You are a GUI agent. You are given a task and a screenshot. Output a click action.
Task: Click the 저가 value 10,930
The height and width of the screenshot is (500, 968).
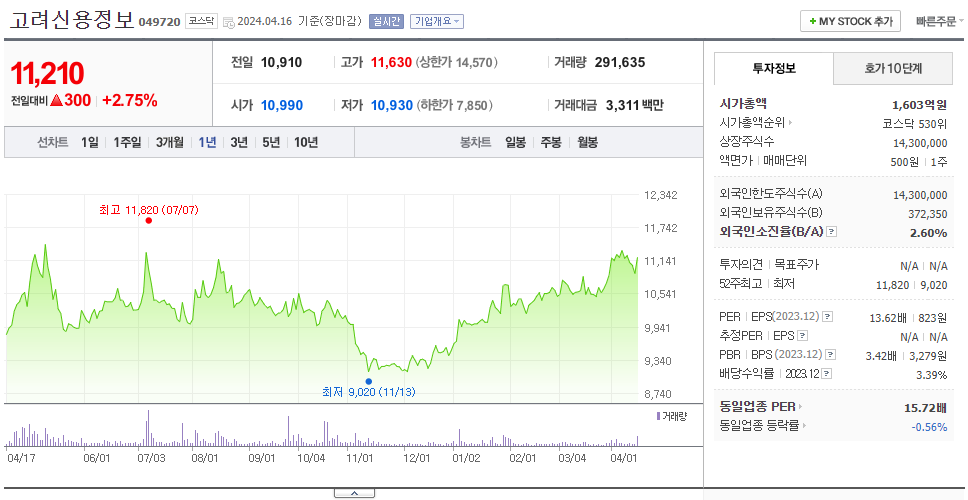pos(391,106)
